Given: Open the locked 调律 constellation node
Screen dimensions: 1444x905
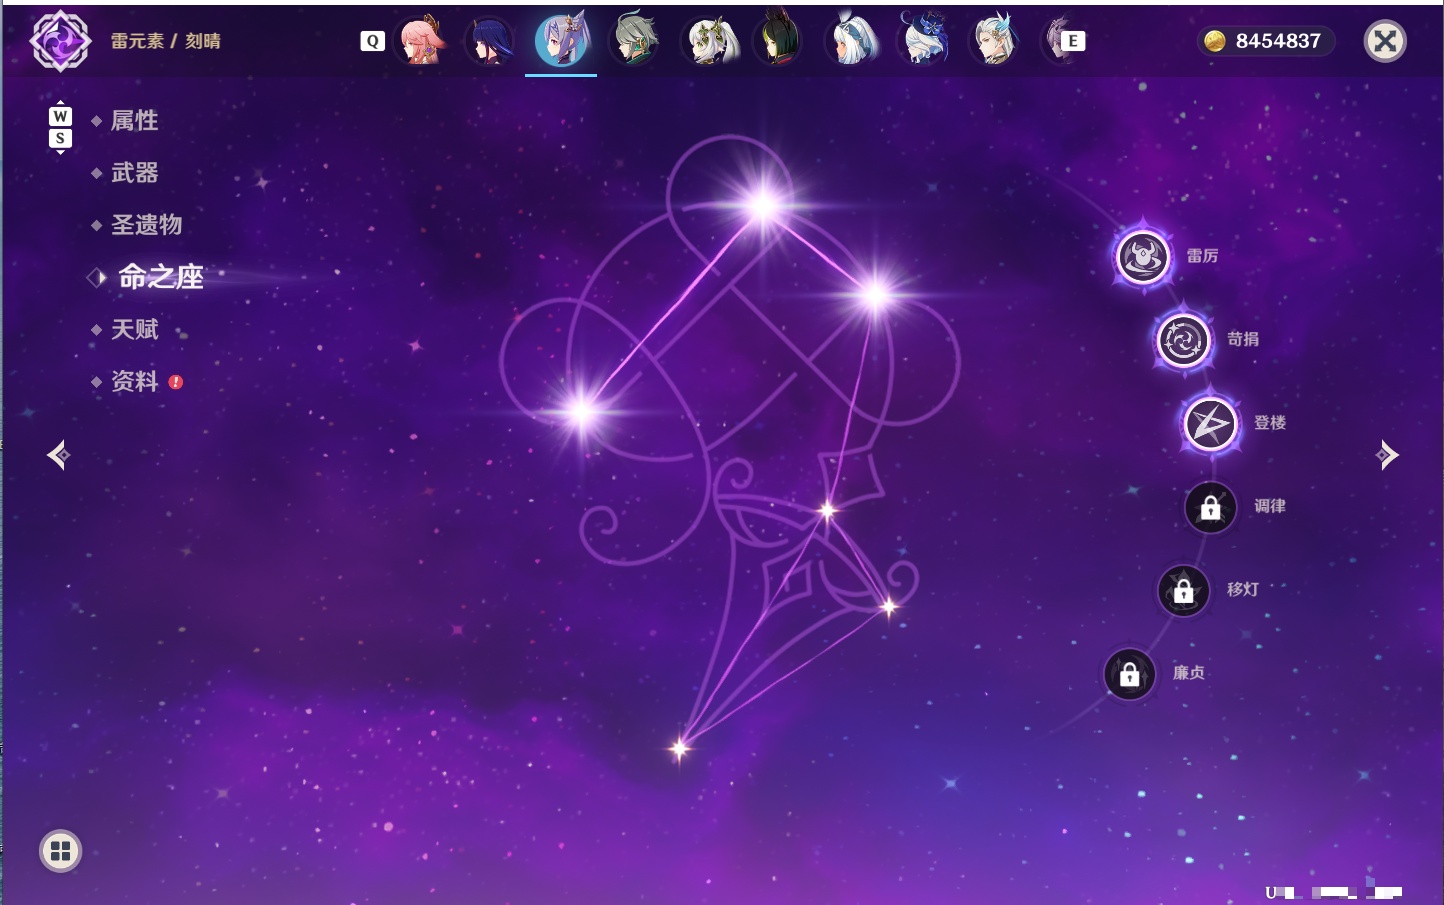Looking at the screenshot, I should 1210,507.
